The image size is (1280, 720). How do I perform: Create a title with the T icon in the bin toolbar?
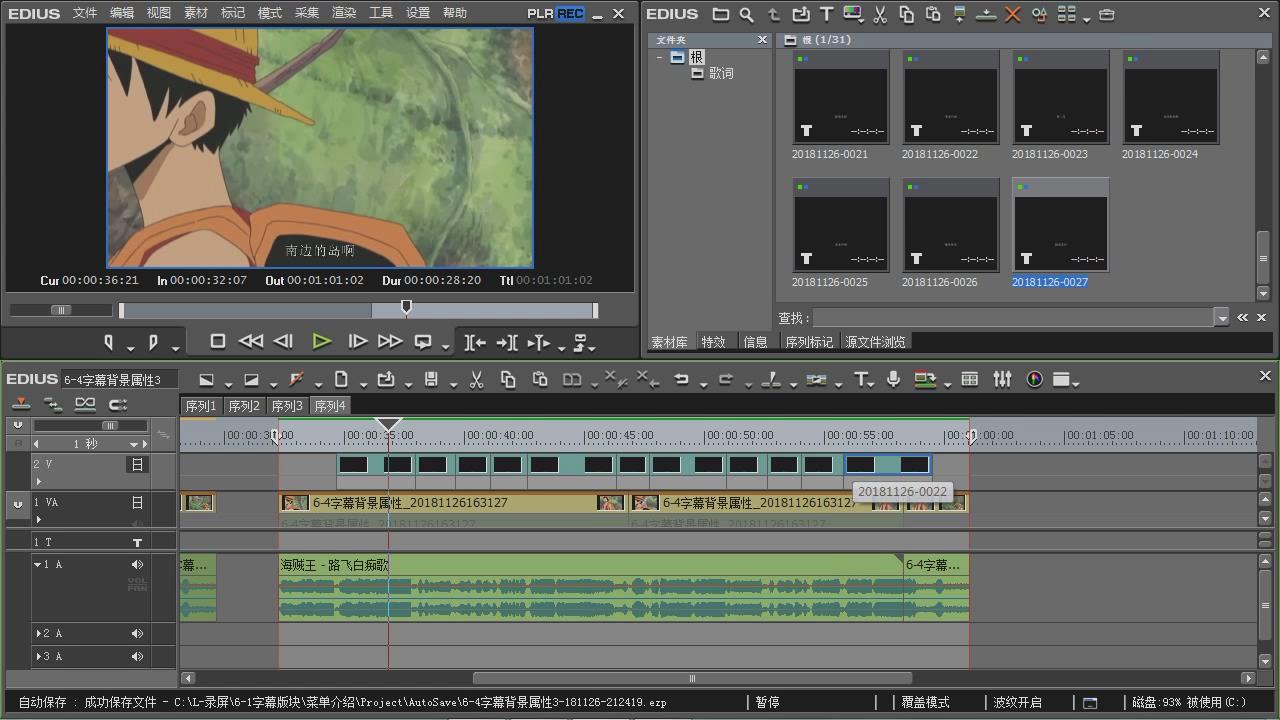click(826, 14)
